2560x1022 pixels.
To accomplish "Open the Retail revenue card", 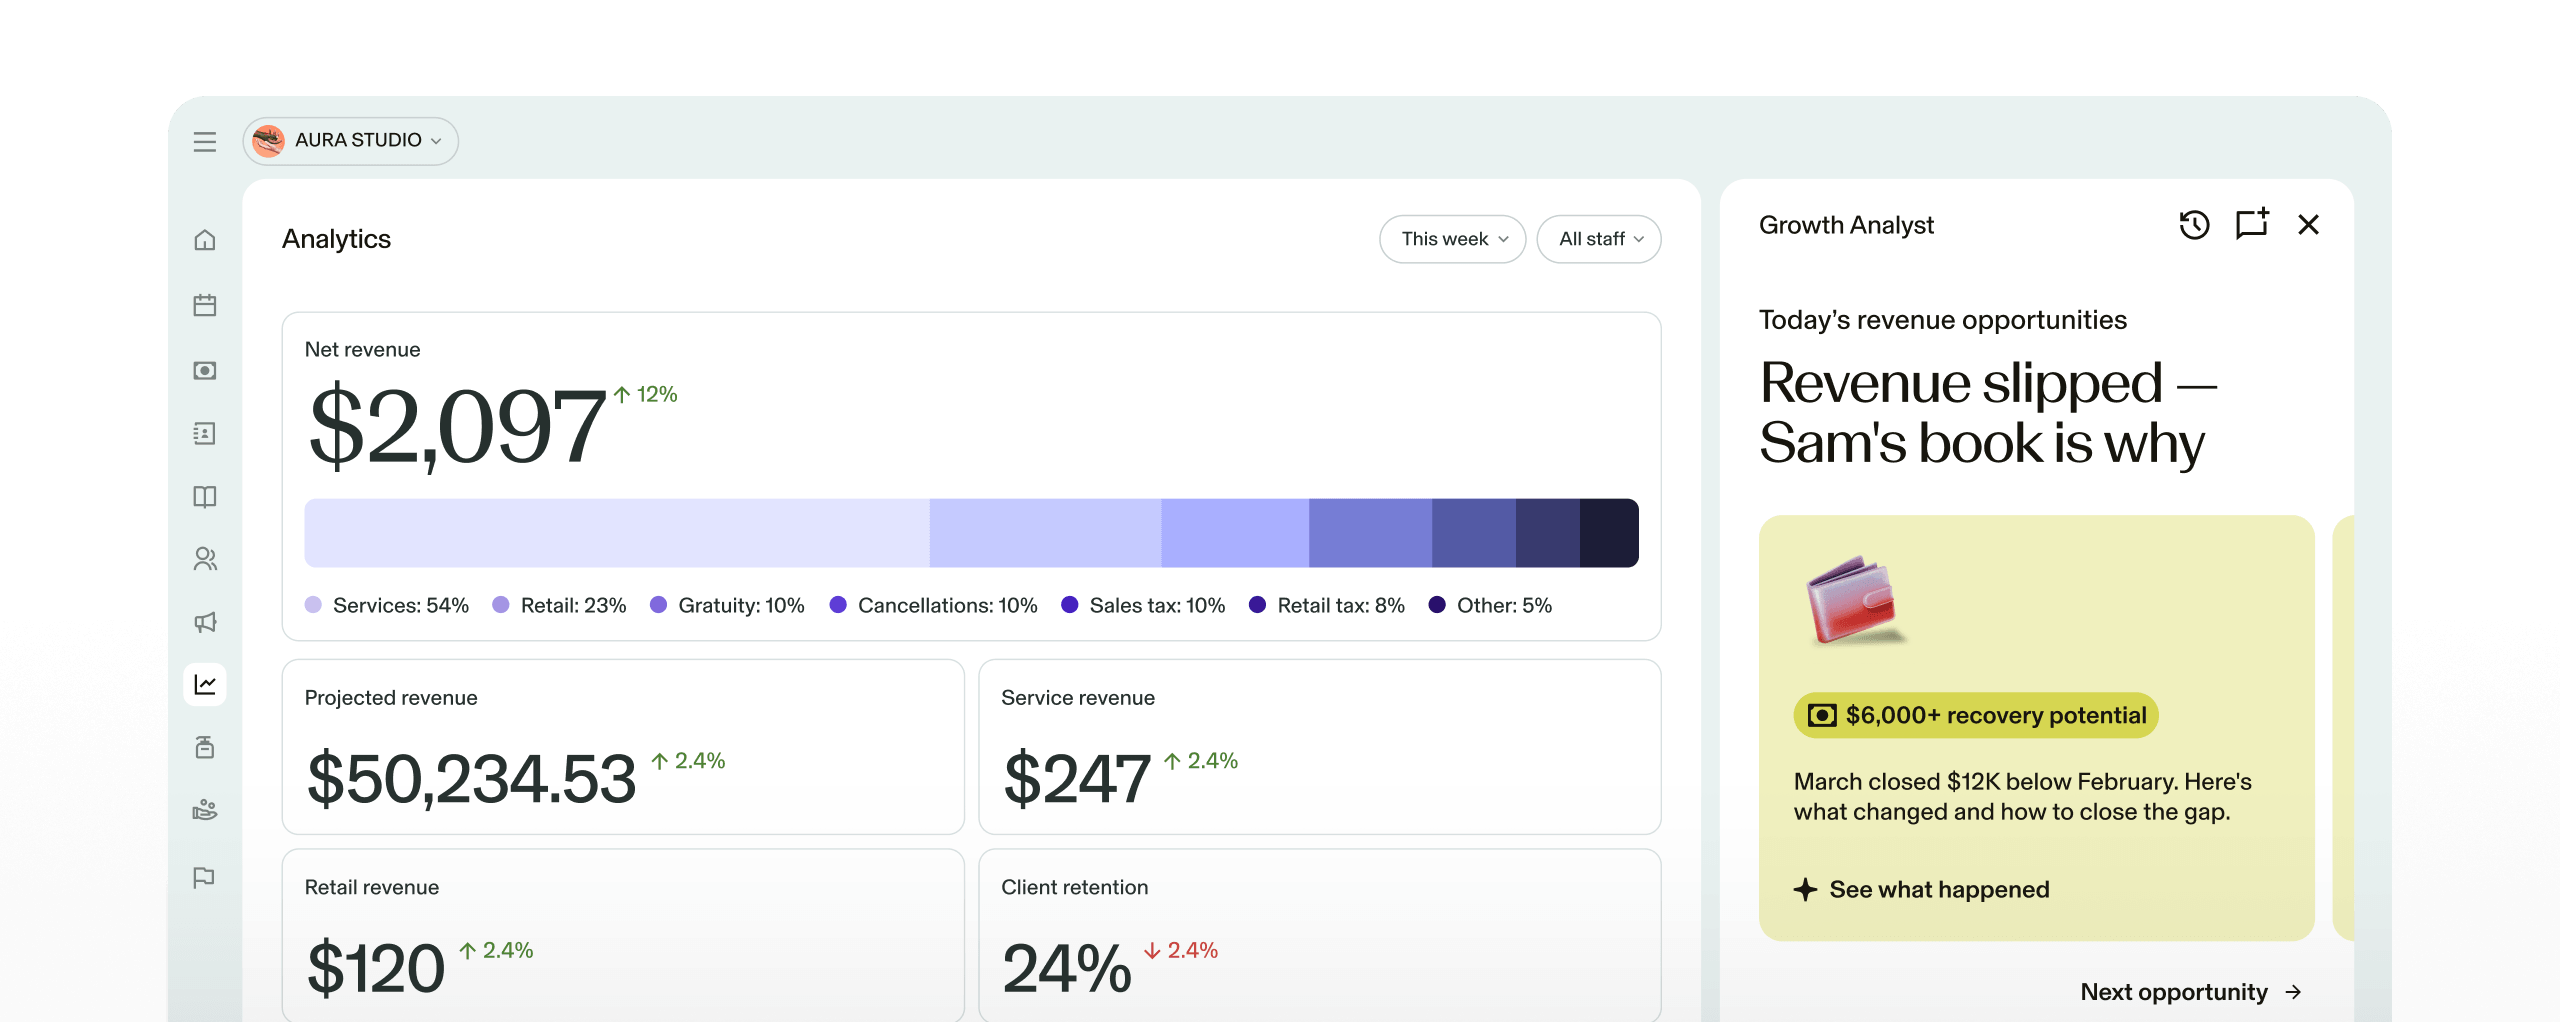I will click(x=623, y=935).
